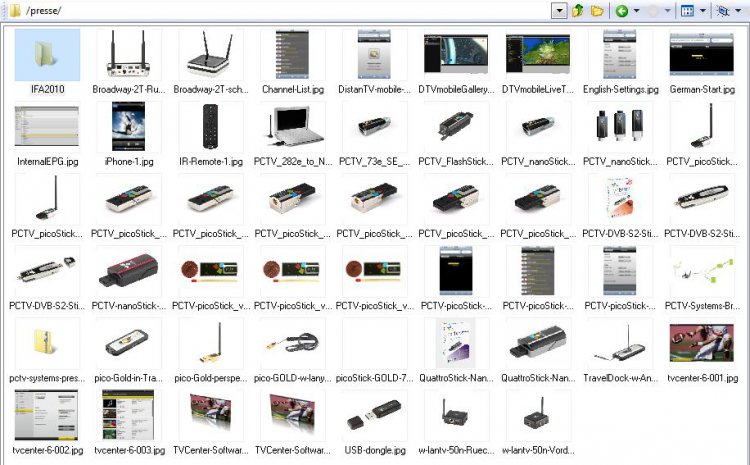Select the TravelDock-w-An... thumbnail

pos(620,343)
